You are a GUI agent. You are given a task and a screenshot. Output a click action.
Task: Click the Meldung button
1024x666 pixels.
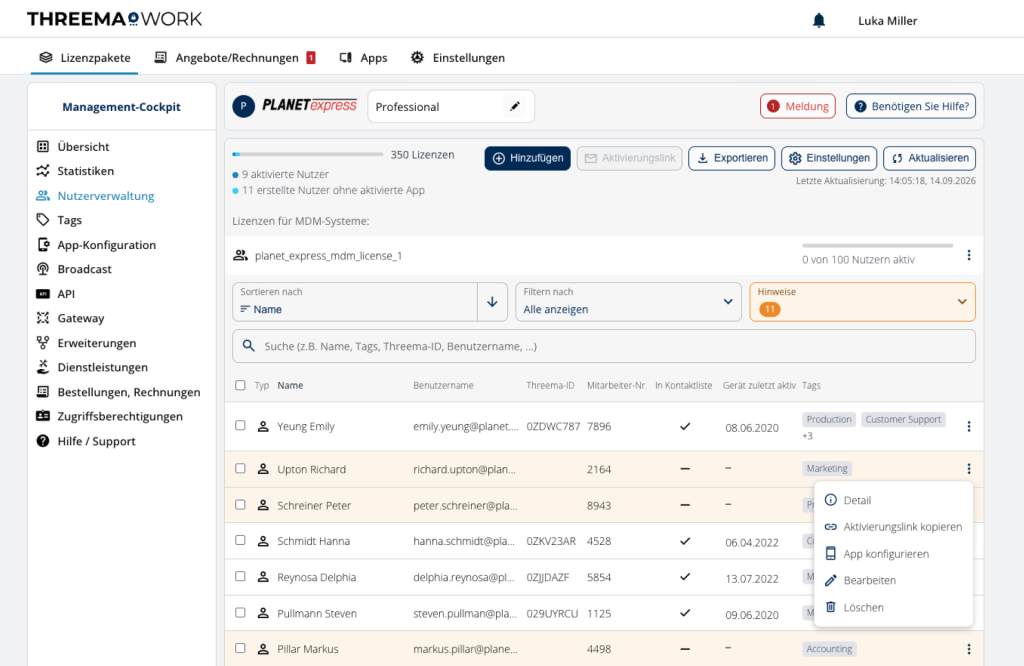[798, 106]
